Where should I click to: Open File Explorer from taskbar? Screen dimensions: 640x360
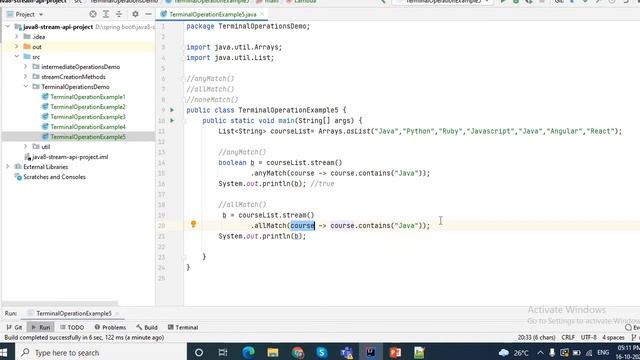(x=273, y=352)
